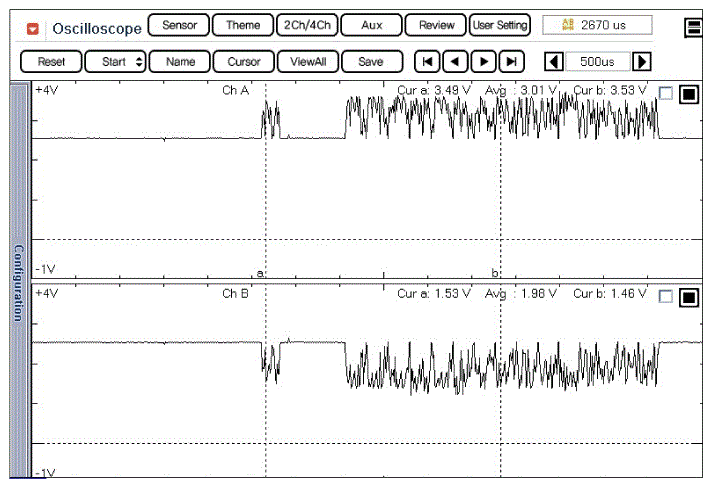
Task: Open the Start dropdown selector
Action: click(115, 62)
